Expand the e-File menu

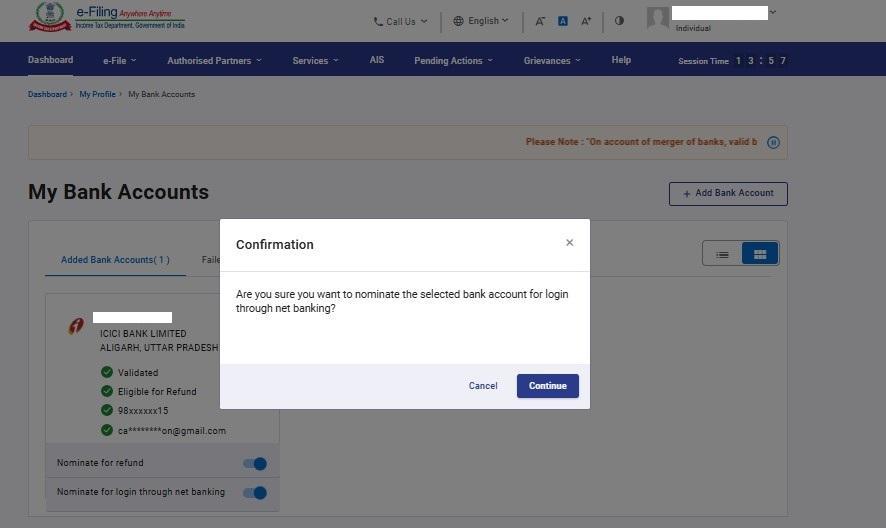click(x=119, y=61)
